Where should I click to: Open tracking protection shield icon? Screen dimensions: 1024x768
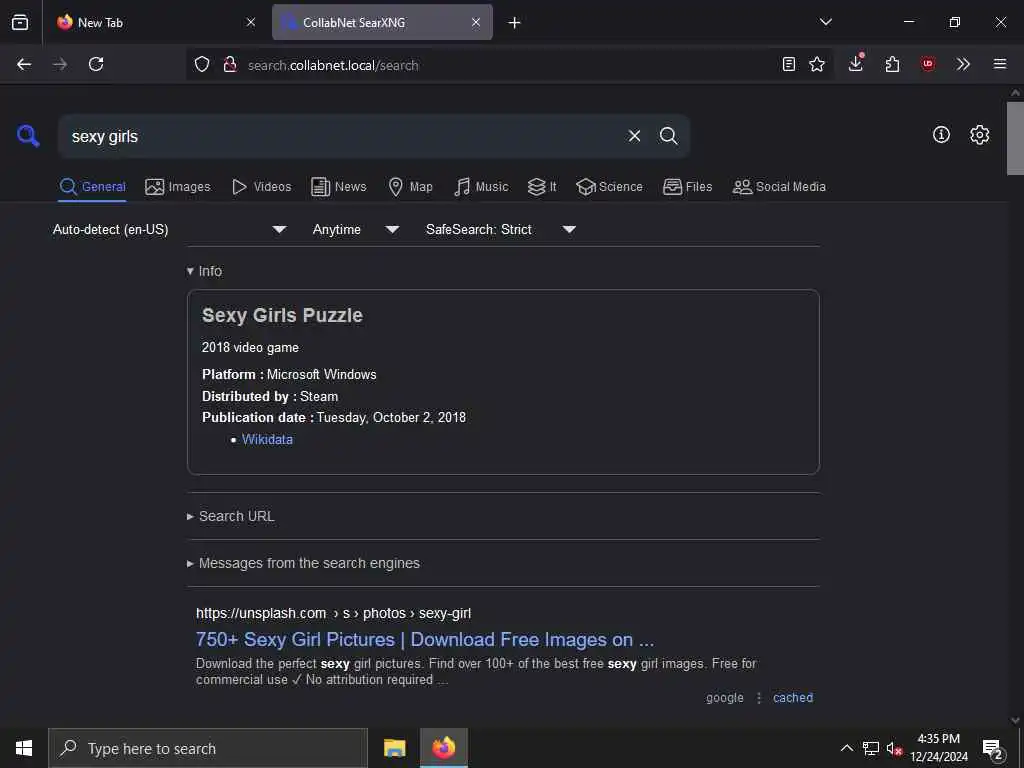coord(202,64)
